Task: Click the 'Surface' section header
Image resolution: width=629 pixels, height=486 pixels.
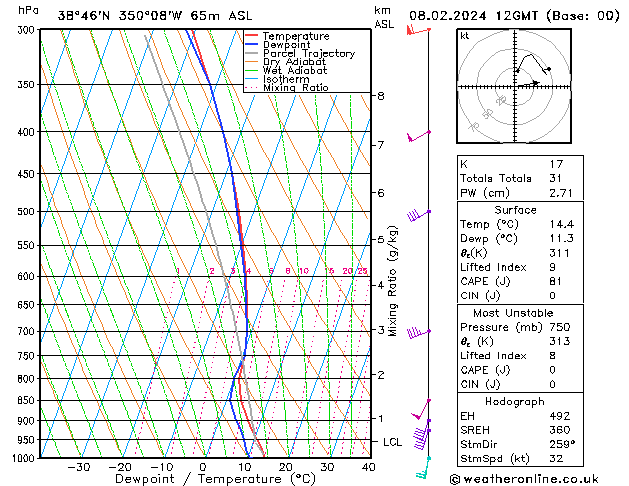Action: tap(515, 210)
